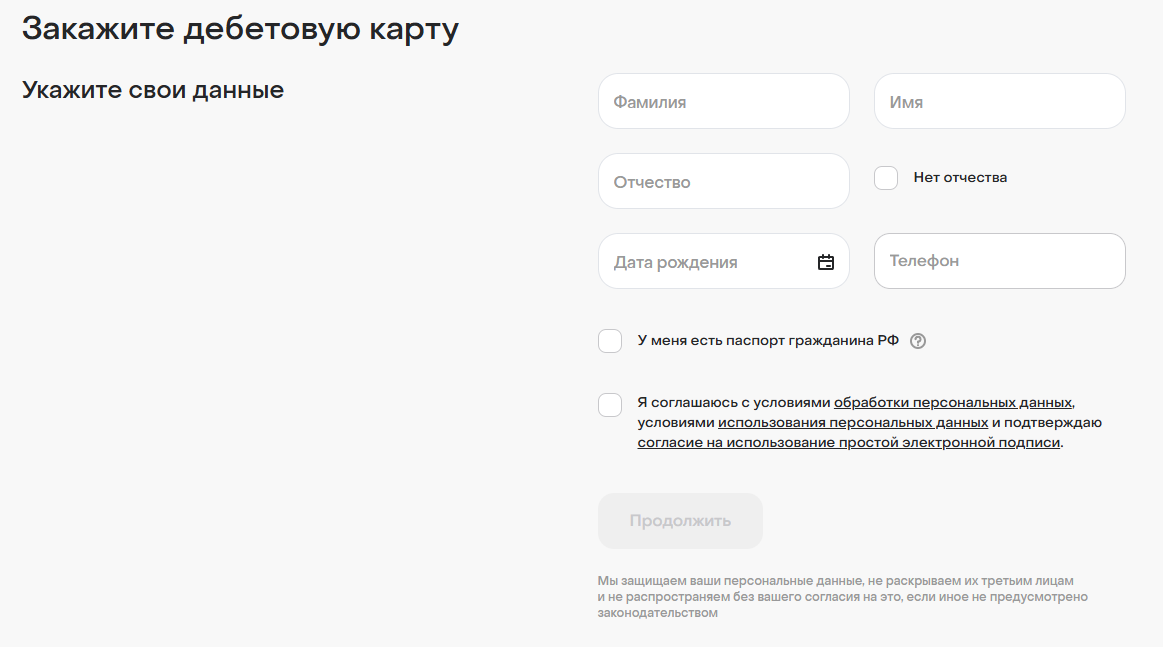Click into the Имя field
The width and height of the screenshot is (1163, 647).
tap(999, 101)
